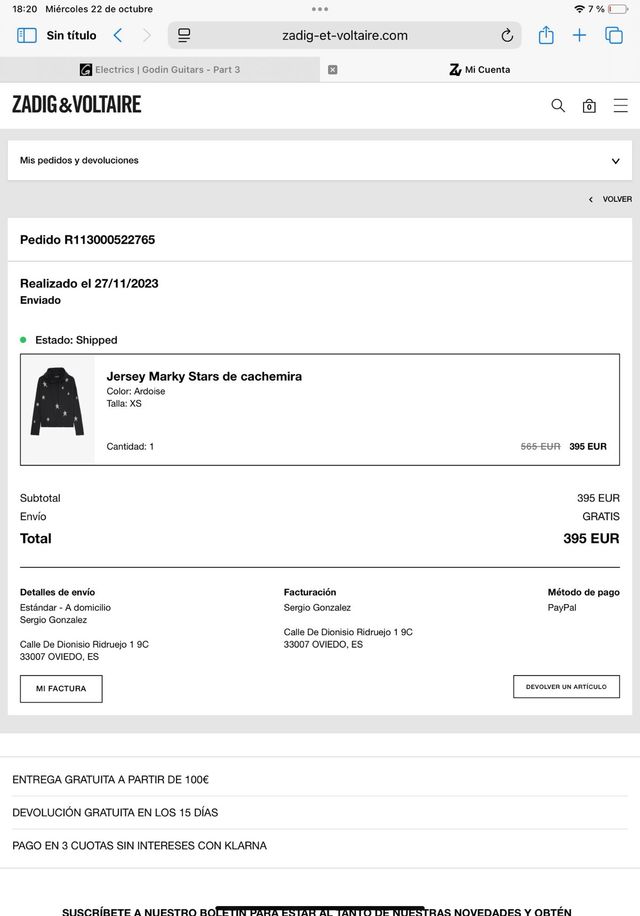Add a new tab with plus icon

pos(579,35)
